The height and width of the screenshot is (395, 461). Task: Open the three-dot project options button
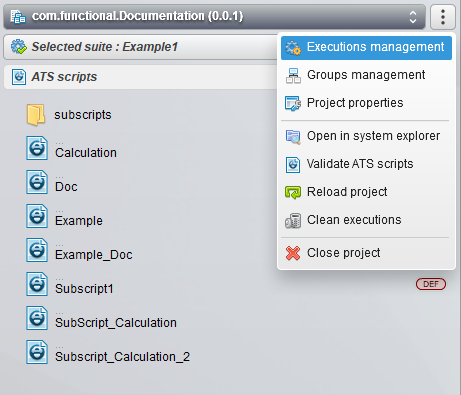(x=443, y=17)
